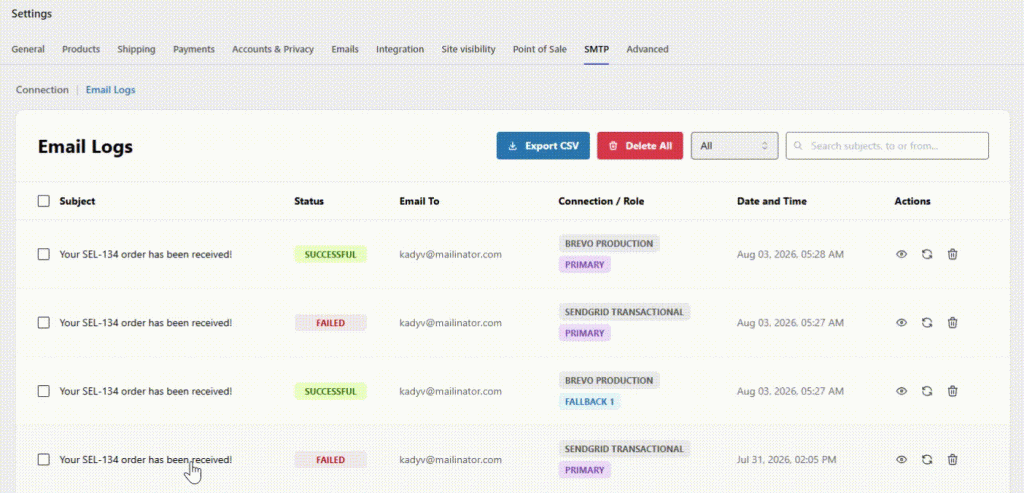The image size is (1024, 493).
Task: Open the Advanced tab
Action: (647, 49)
